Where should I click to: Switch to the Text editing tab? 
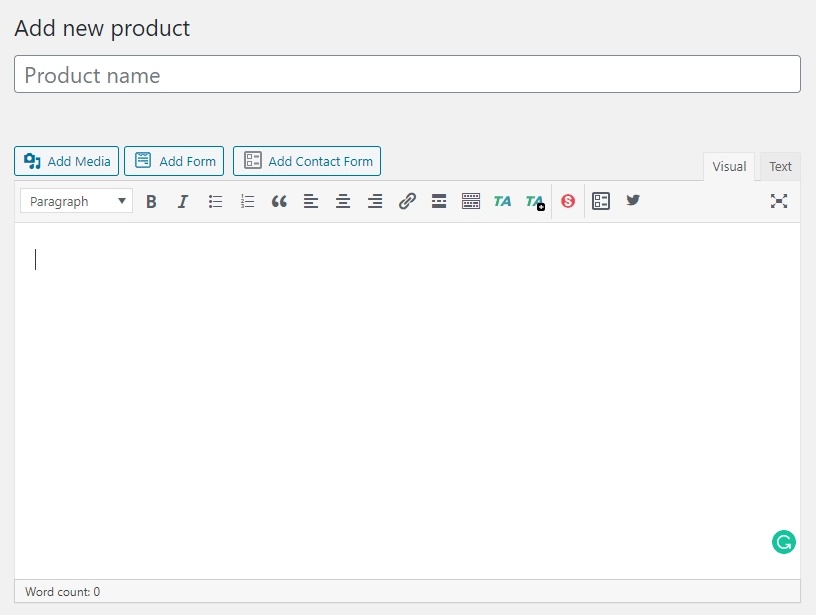tap(780, 166)
